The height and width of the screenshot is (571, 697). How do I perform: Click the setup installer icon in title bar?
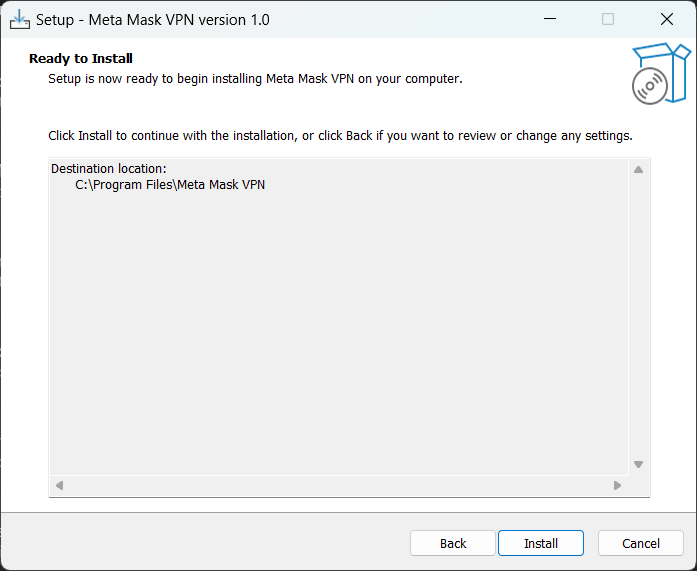coord(20,20)
